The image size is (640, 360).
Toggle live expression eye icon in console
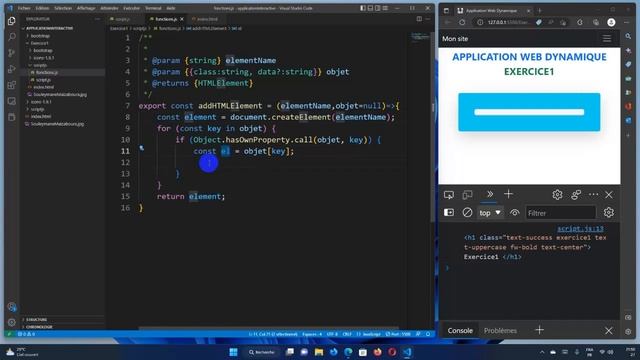pyautogui.click(x=515, y=213)
